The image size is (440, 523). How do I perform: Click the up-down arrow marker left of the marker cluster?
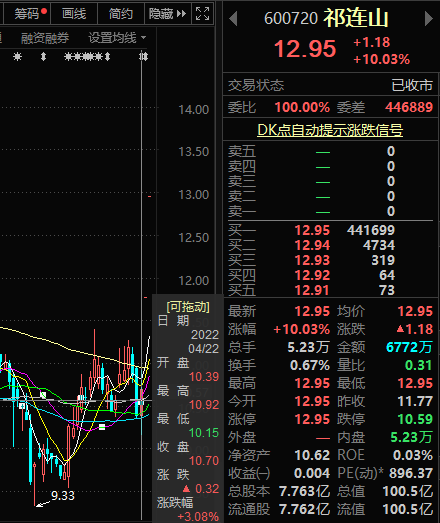(x=43, y=57)
